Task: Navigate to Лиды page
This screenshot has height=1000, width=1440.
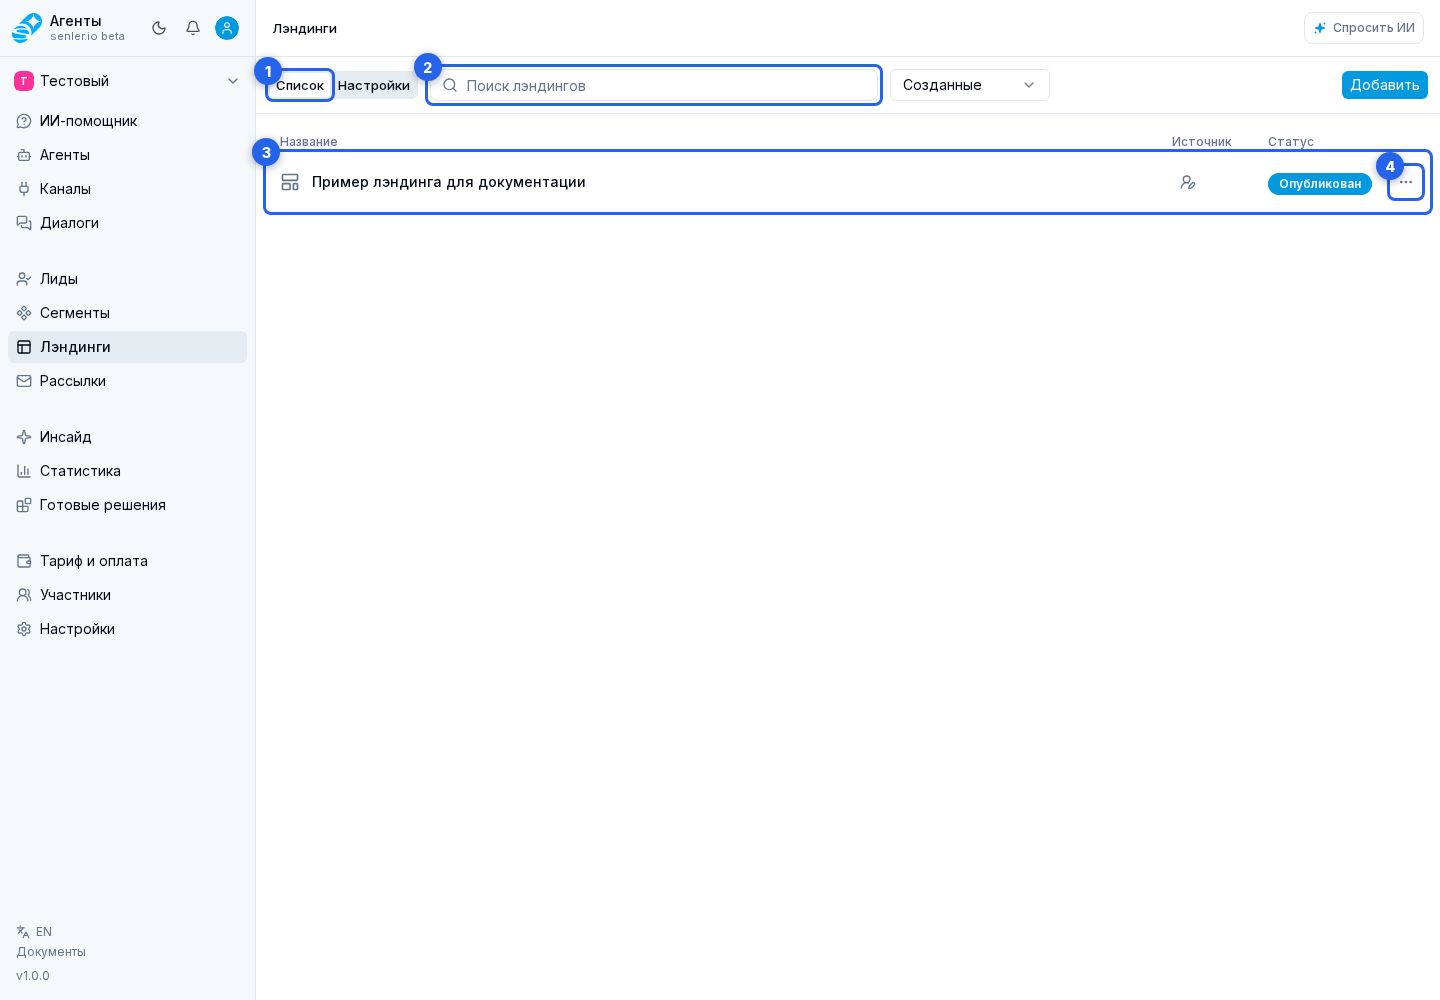Action: 127,279
